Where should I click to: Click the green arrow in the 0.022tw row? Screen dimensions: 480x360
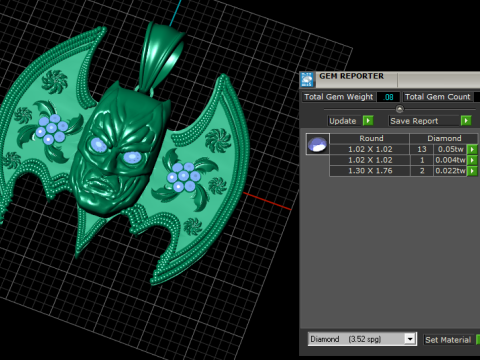[472, 171]
